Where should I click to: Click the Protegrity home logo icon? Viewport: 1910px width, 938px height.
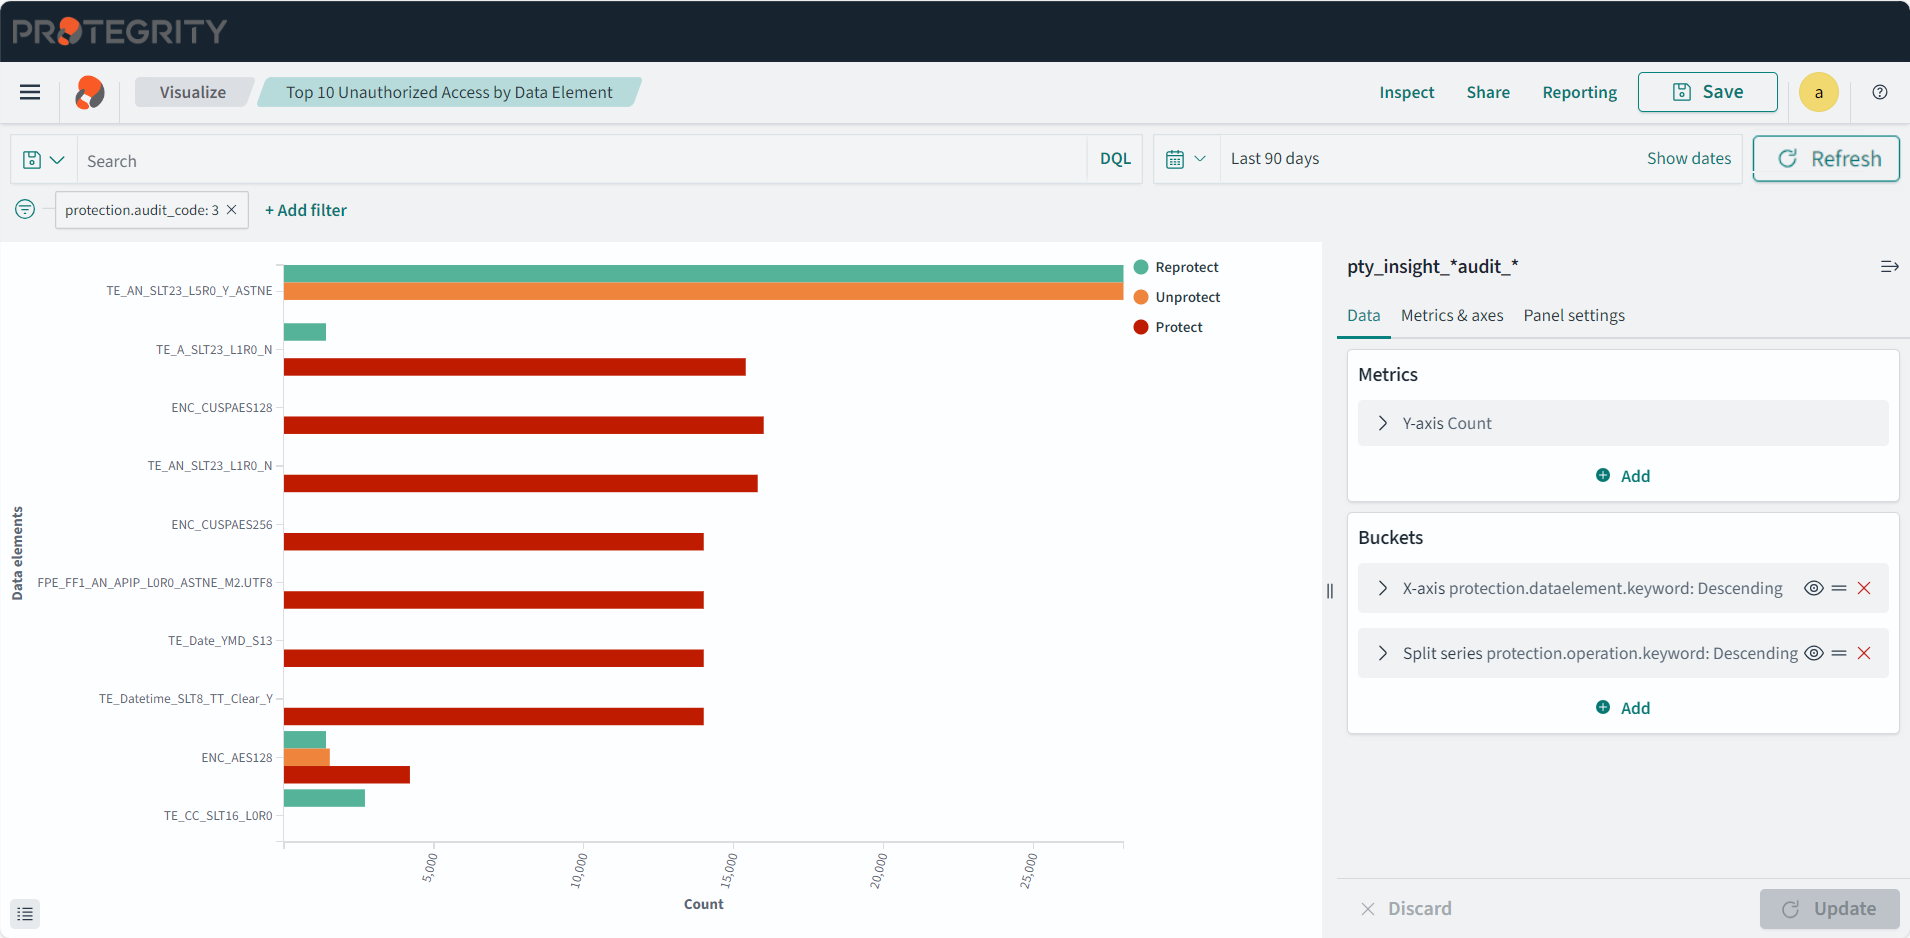pyautogui.click(x=90, y=93)
